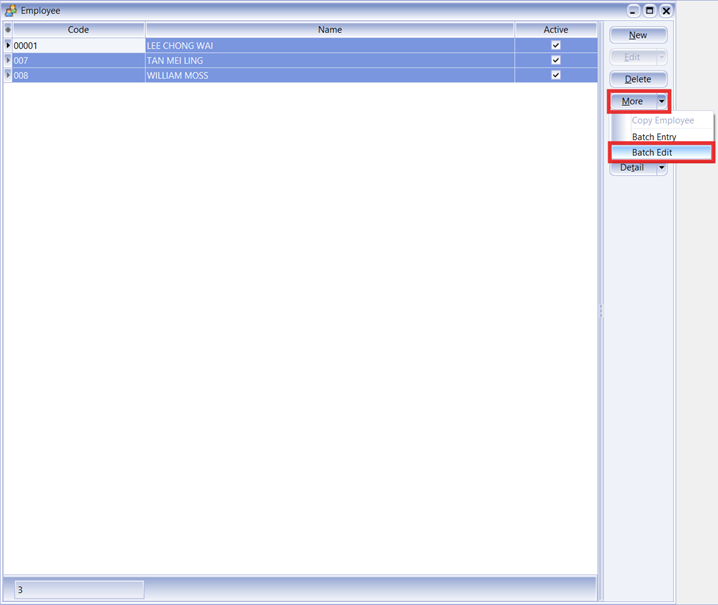The height and width of the screenshot is (605, 718).
Task: Click the panel splitter handle beside the grid
Action: pyautogui.click(x=600, y=311)
